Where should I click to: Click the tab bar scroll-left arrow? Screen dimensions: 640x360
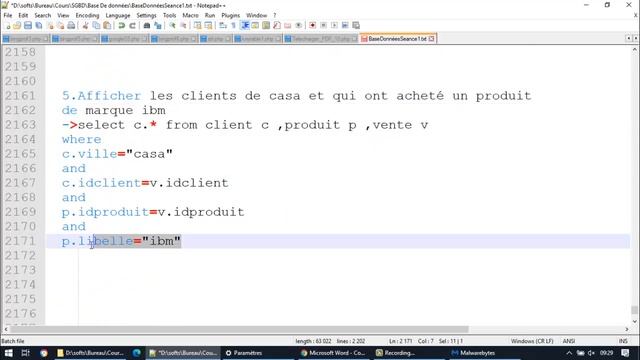[x=629, y=38]
